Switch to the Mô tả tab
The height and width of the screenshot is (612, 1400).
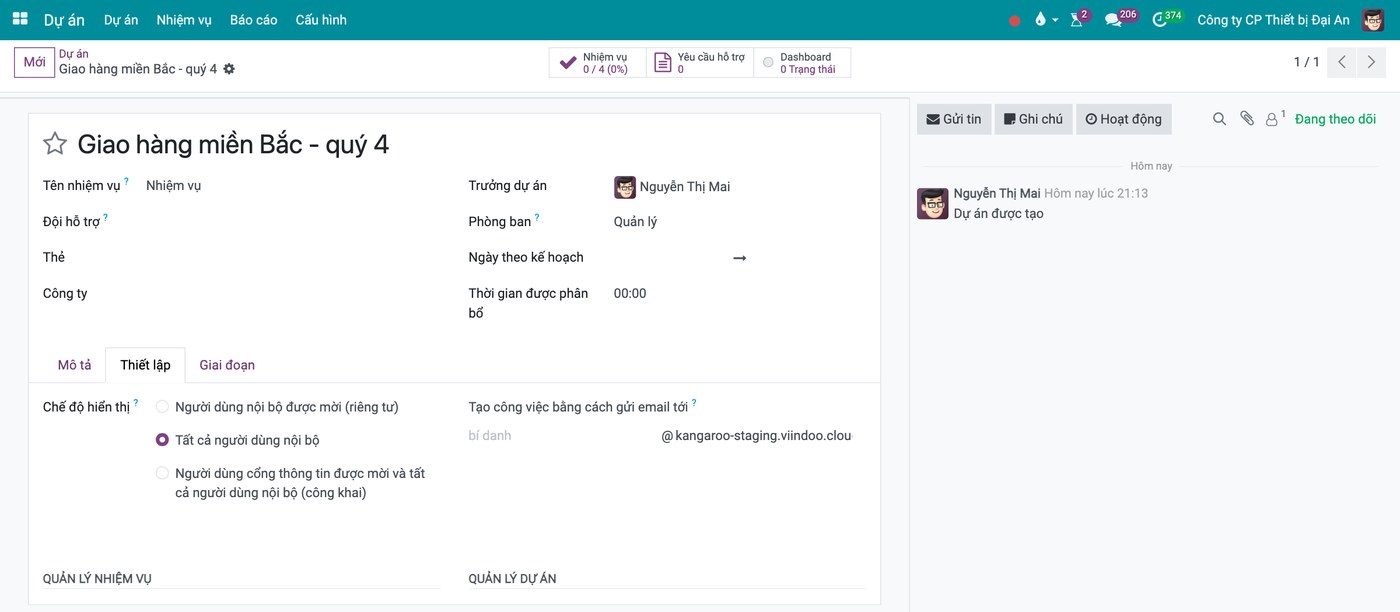coord(74,365)
